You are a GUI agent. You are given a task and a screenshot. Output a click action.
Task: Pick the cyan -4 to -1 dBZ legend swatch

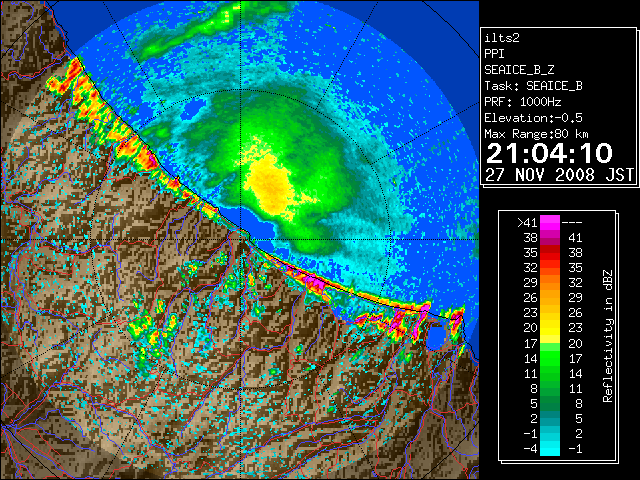coord(550,449)
